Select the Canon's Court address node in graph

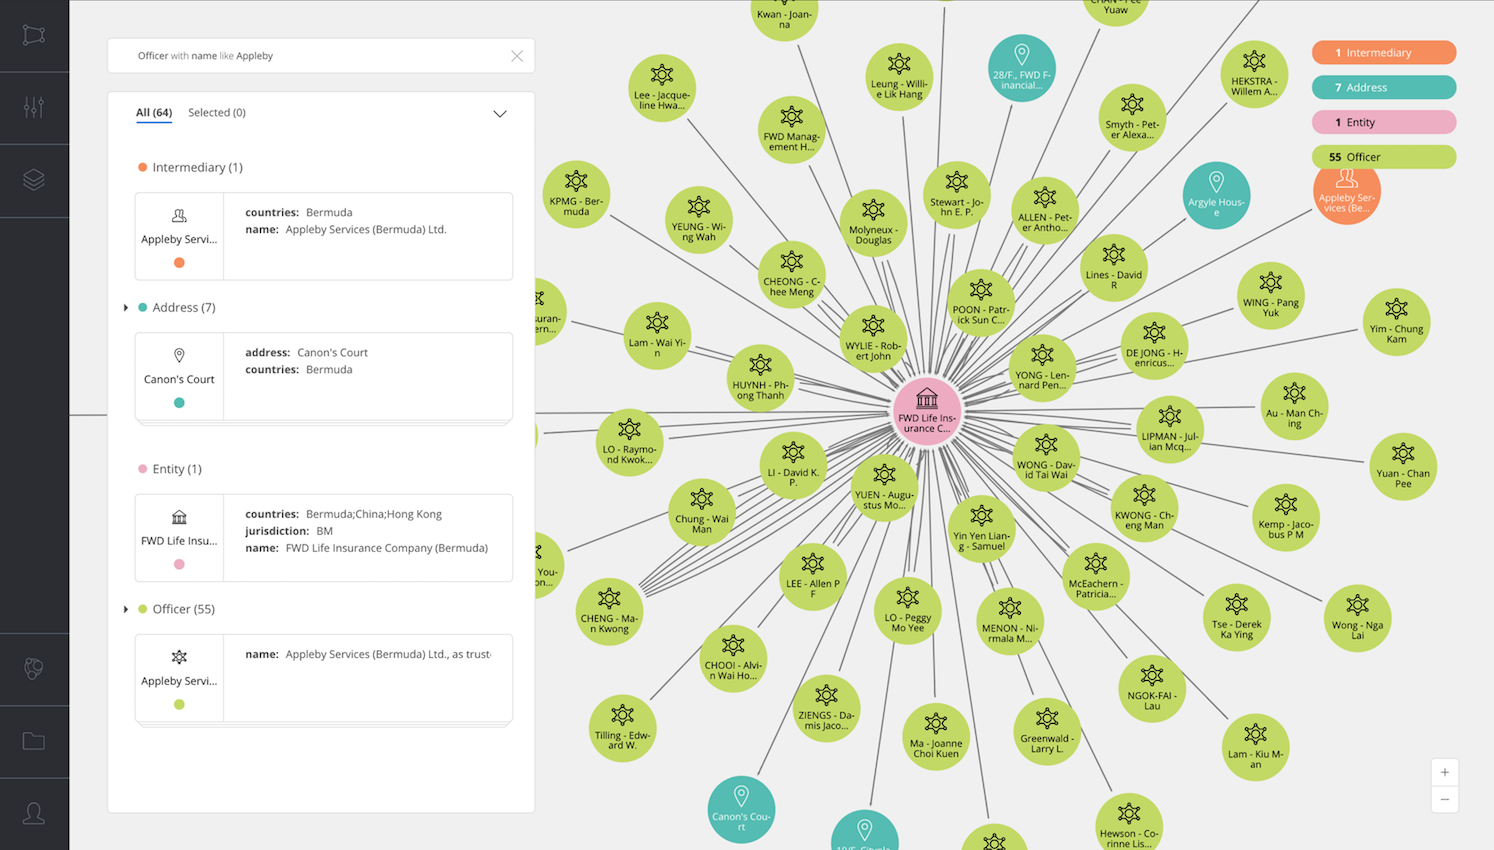(741, 809)
